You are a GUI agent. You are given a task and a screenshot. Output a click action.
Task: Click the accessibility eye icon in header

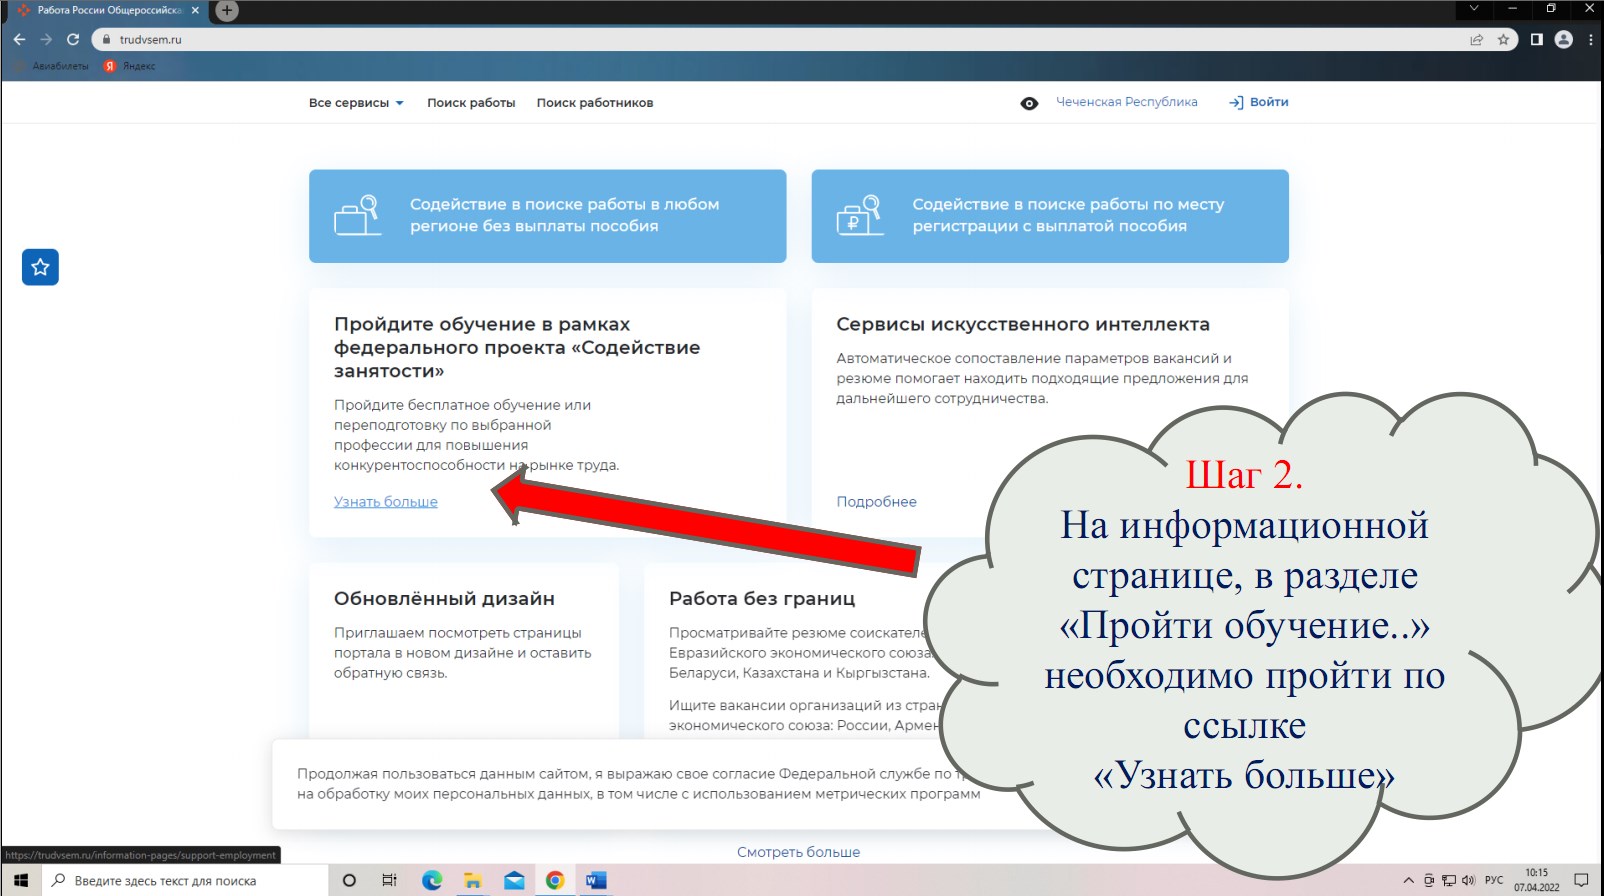(x=1029, y=103)
